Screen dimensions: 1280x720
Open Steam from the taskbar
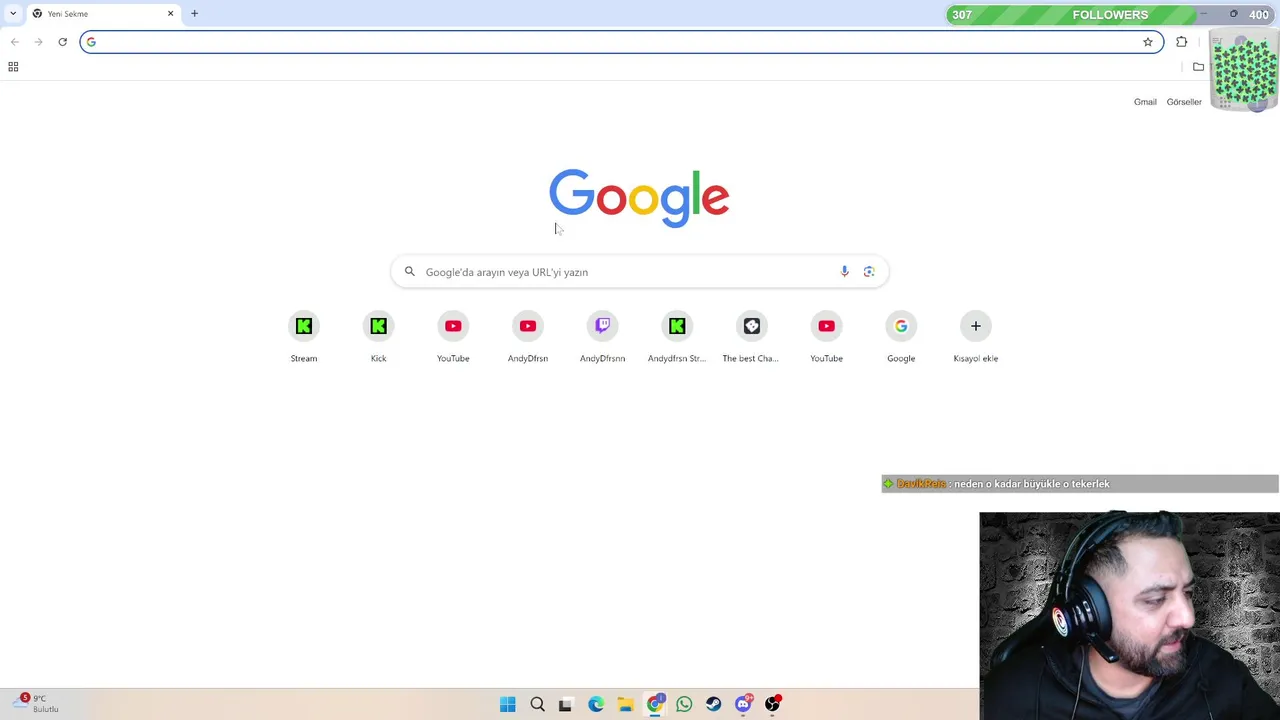tap(713, 704)
